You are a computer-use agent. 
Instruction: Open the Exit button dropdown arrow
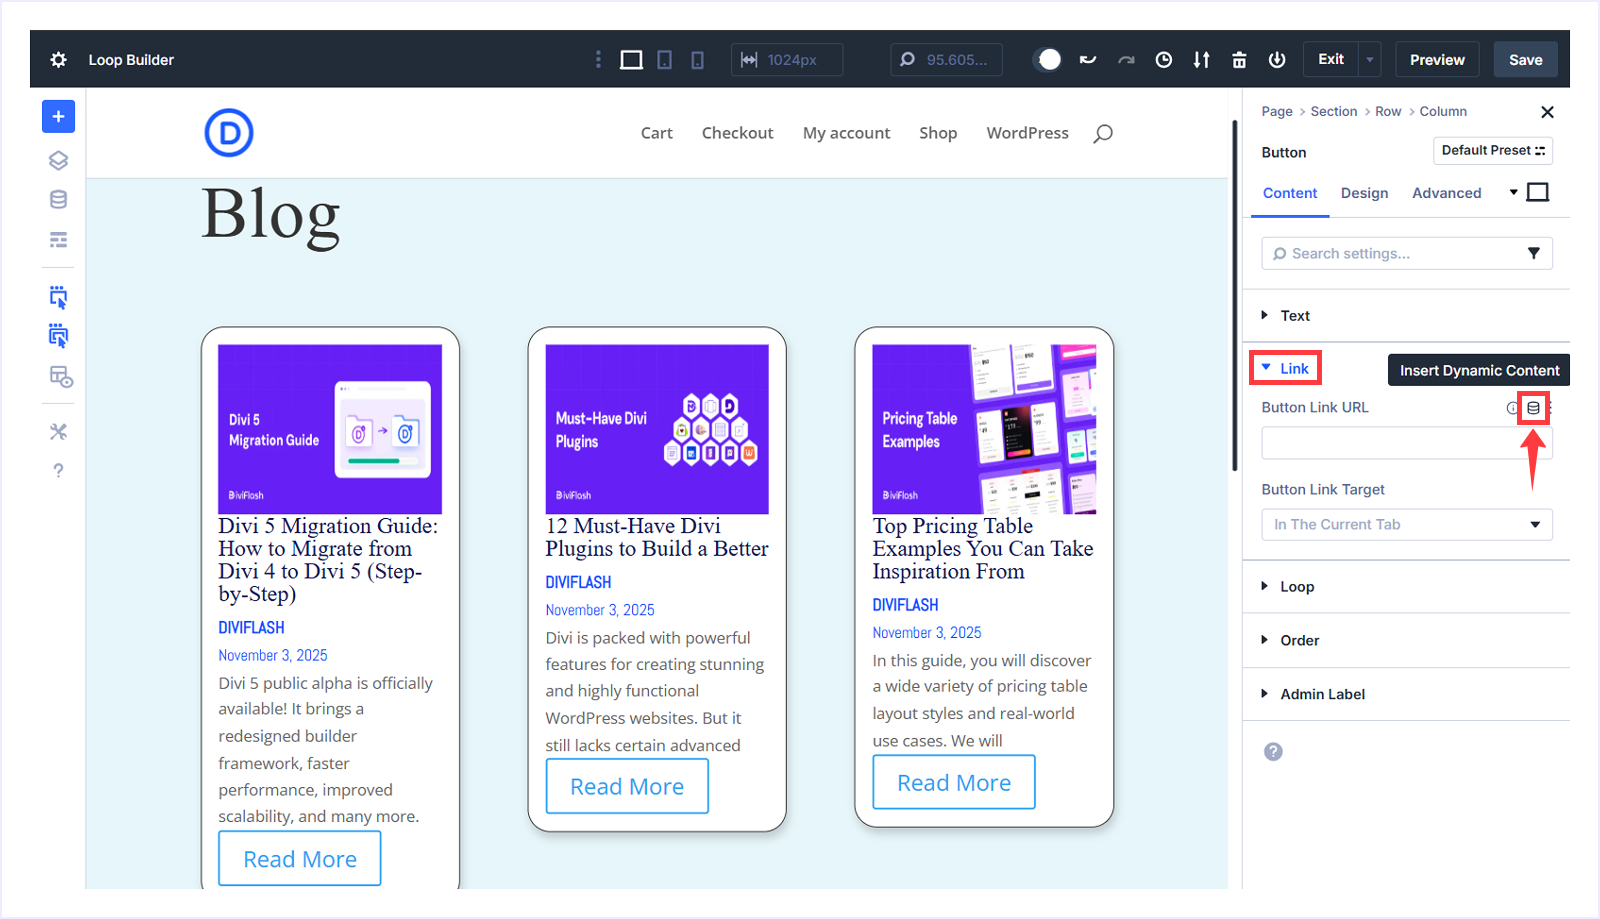pyautogui.click(x=1368, y=59)
